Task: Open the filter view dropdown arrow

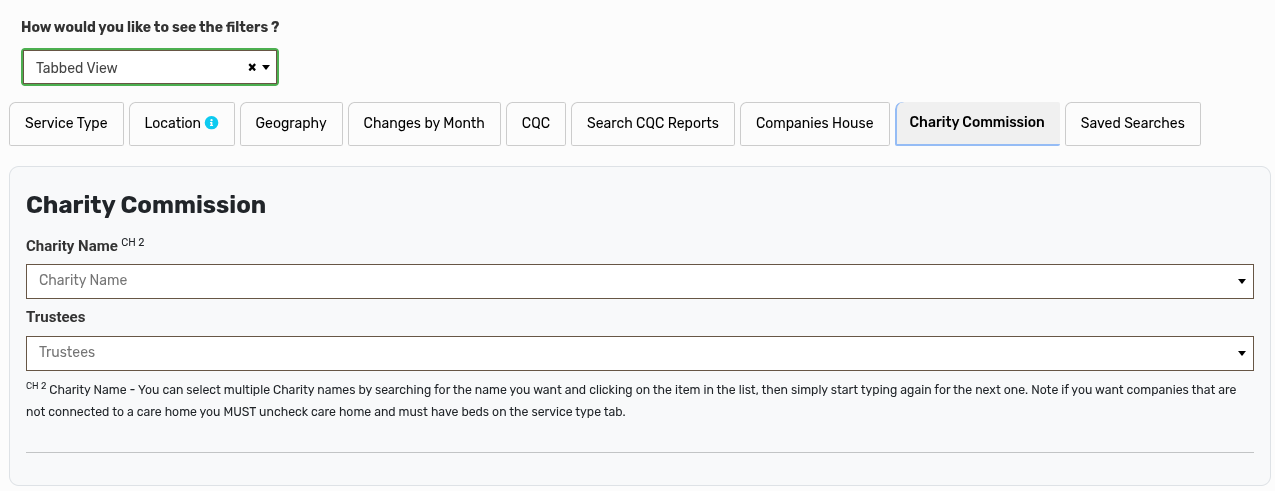Action: 266,68
